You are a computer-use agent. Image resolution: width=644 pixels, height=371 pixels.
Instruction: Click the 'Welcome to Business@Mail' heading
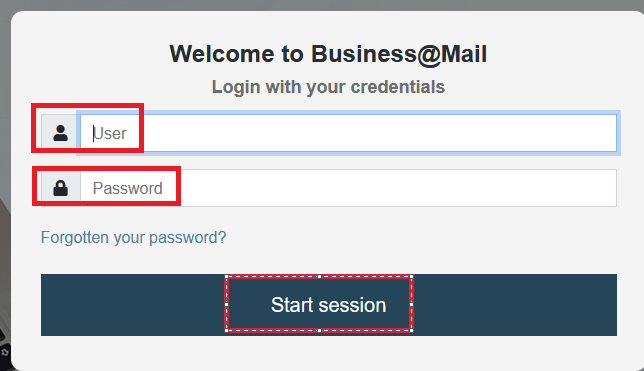[328, 54]
